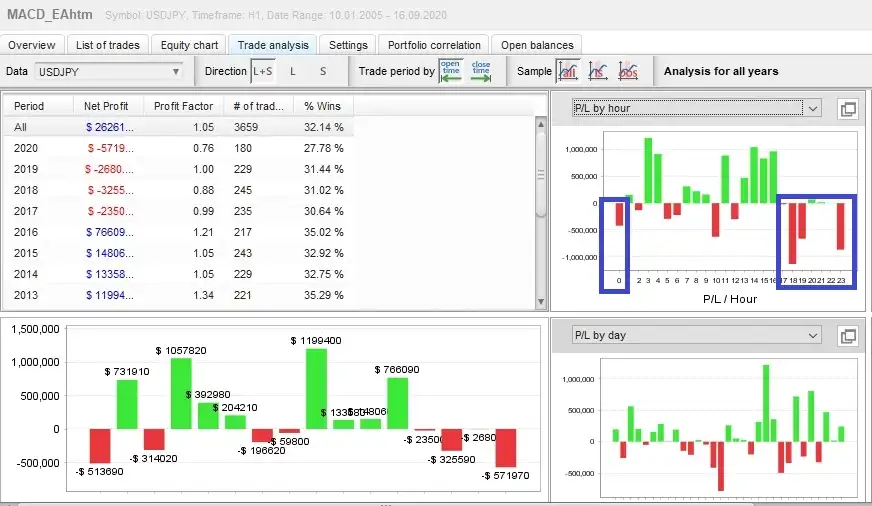This screenshot has width=872, height=506.
Task: Select trade period by open time icon
Action: click(451, 71)
